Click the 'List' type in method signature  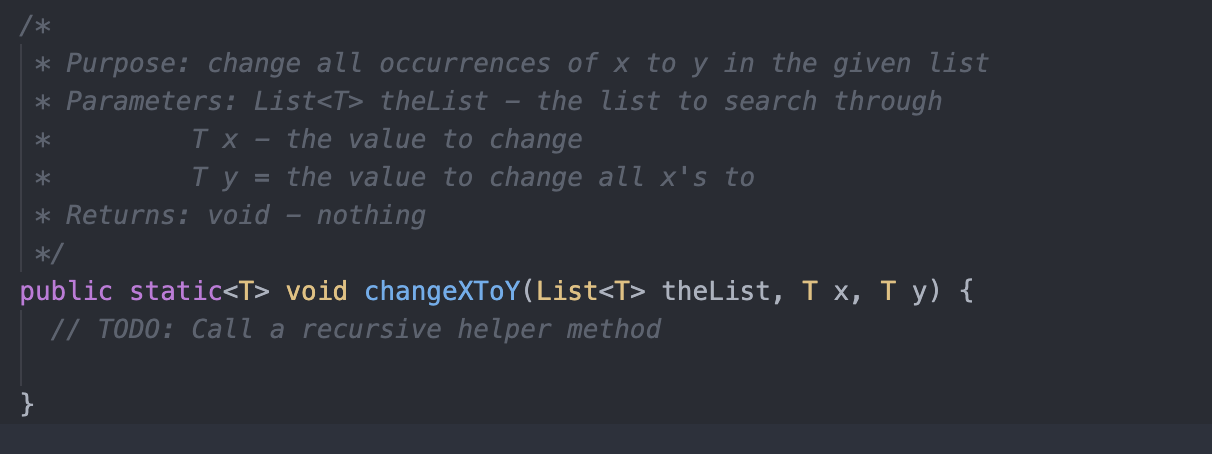coord(567,291)
